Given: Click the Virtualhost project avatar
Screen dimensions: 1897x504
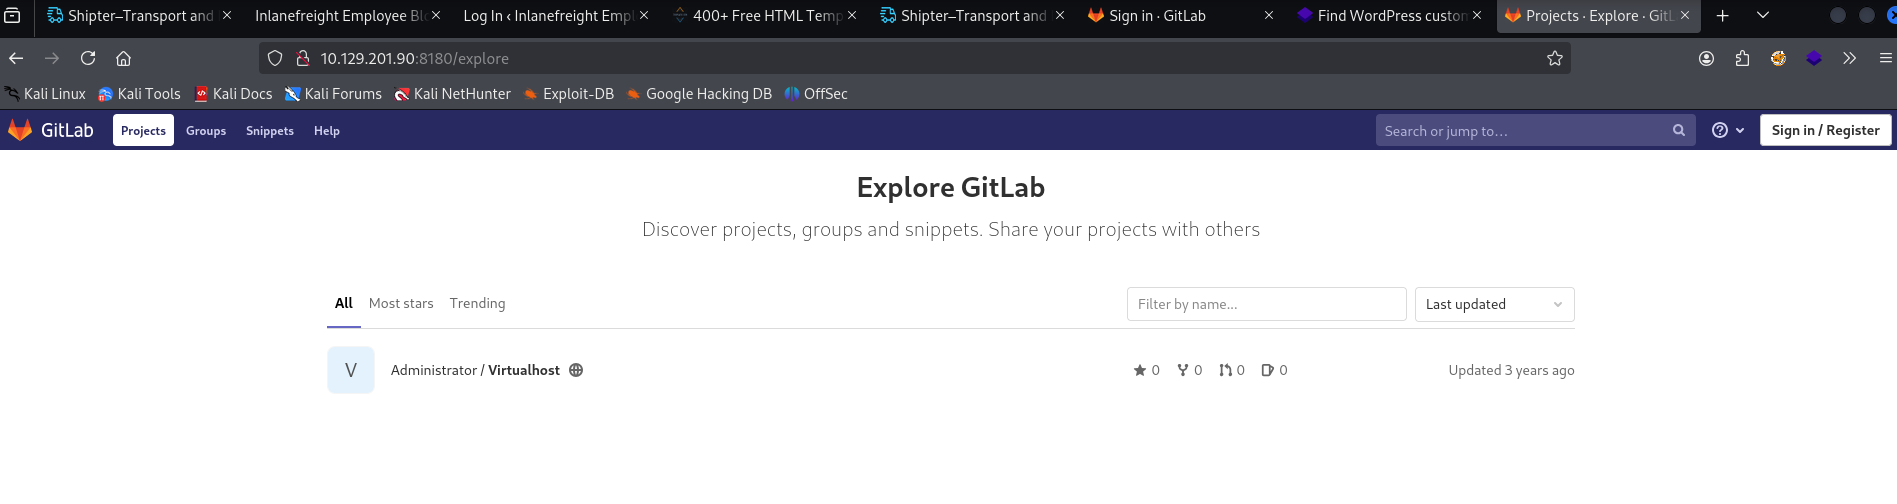Looking at the screenshot, I should coord(351,370).
